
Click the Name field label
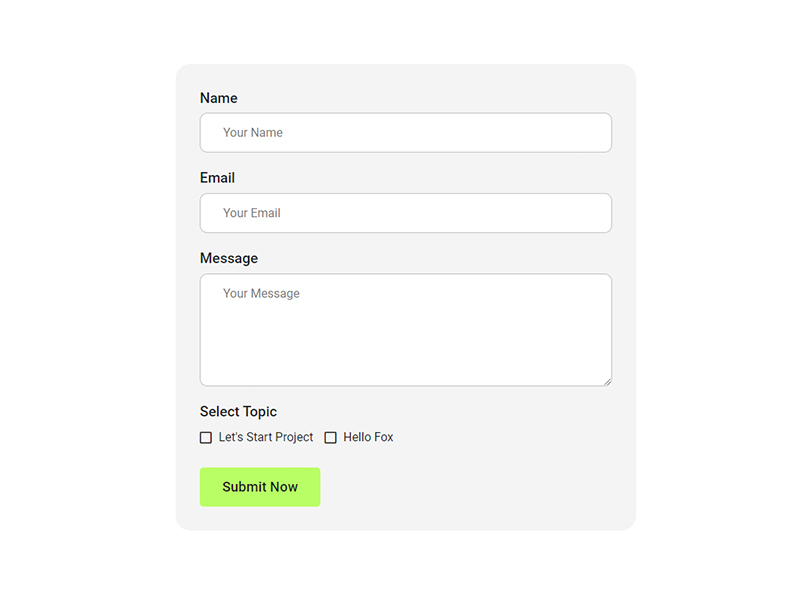click(x=219, y=98)
